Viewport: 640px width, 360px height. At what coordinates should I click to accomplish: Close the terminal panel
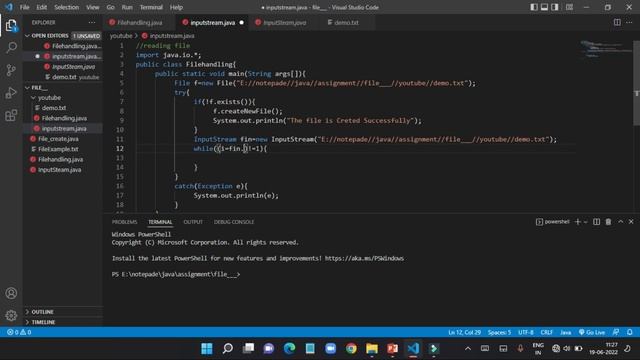point(631,222)
